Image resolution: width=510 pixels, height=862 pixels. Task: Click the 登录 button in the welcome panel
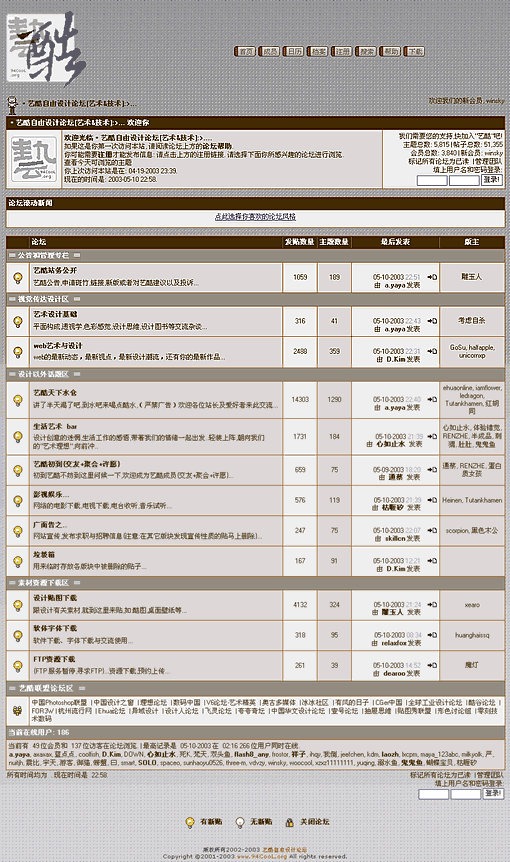492,180
